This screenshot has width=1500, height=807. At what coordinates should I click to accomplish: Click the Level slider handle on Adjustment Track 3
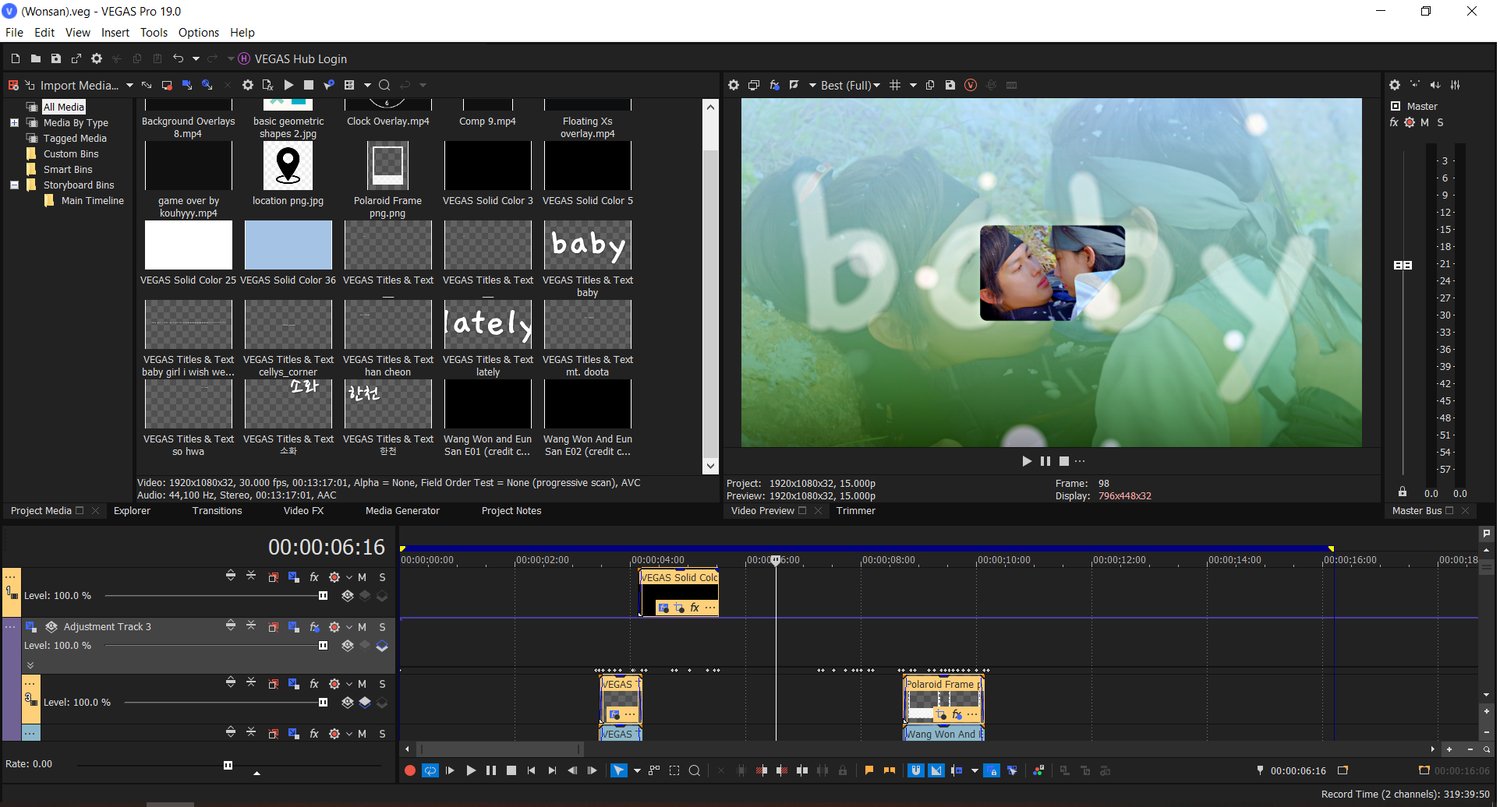point(323,646)
